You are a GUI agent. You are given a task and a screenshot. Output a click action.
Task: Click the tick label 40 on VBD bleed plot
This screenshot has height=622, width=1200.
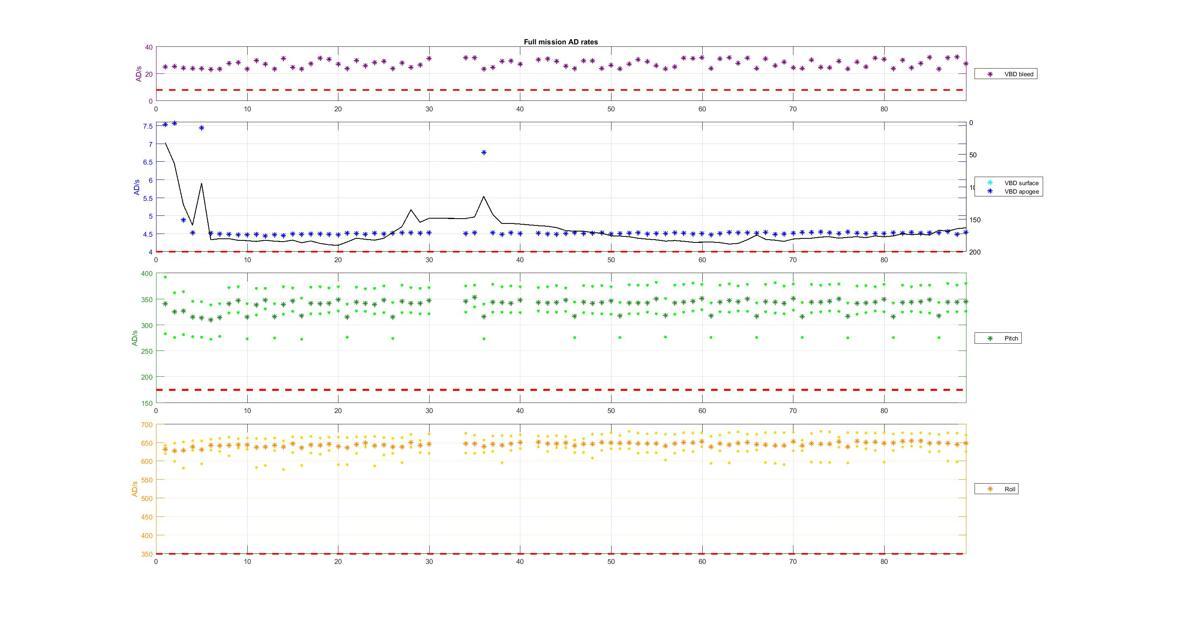point(148,48)
